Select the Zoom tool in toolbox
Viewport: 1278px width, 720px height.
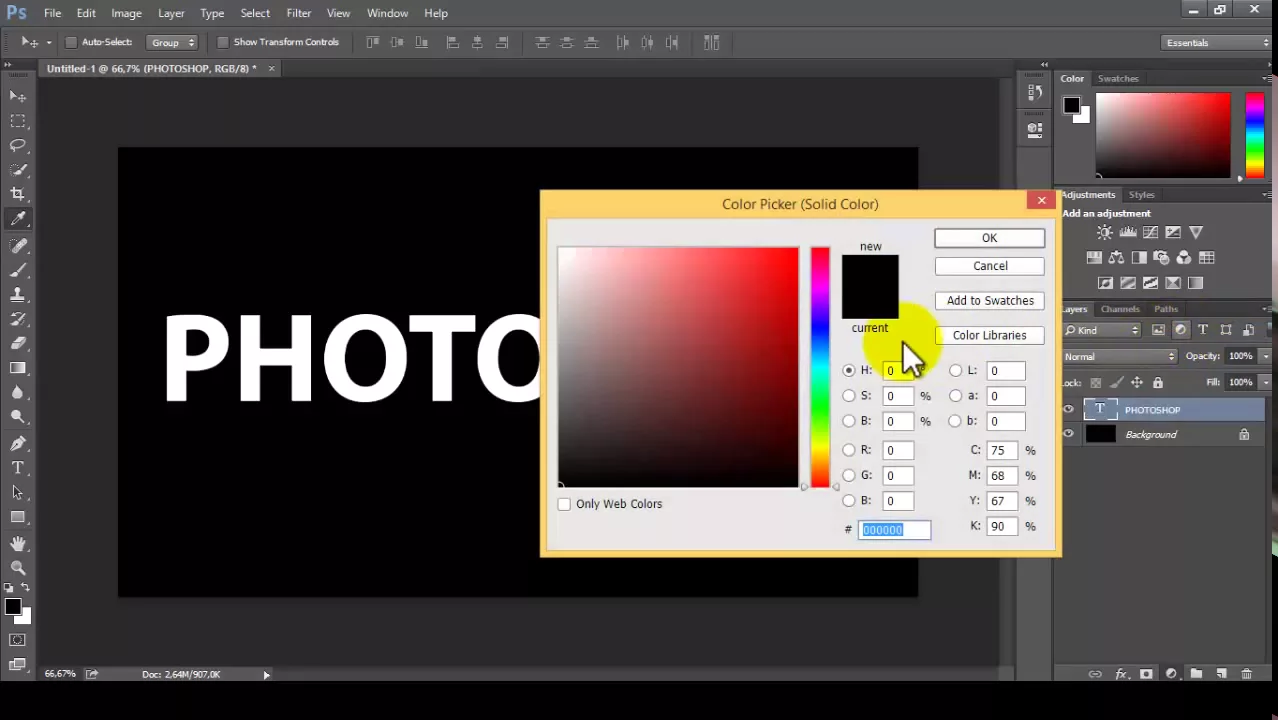pos(18,567)
